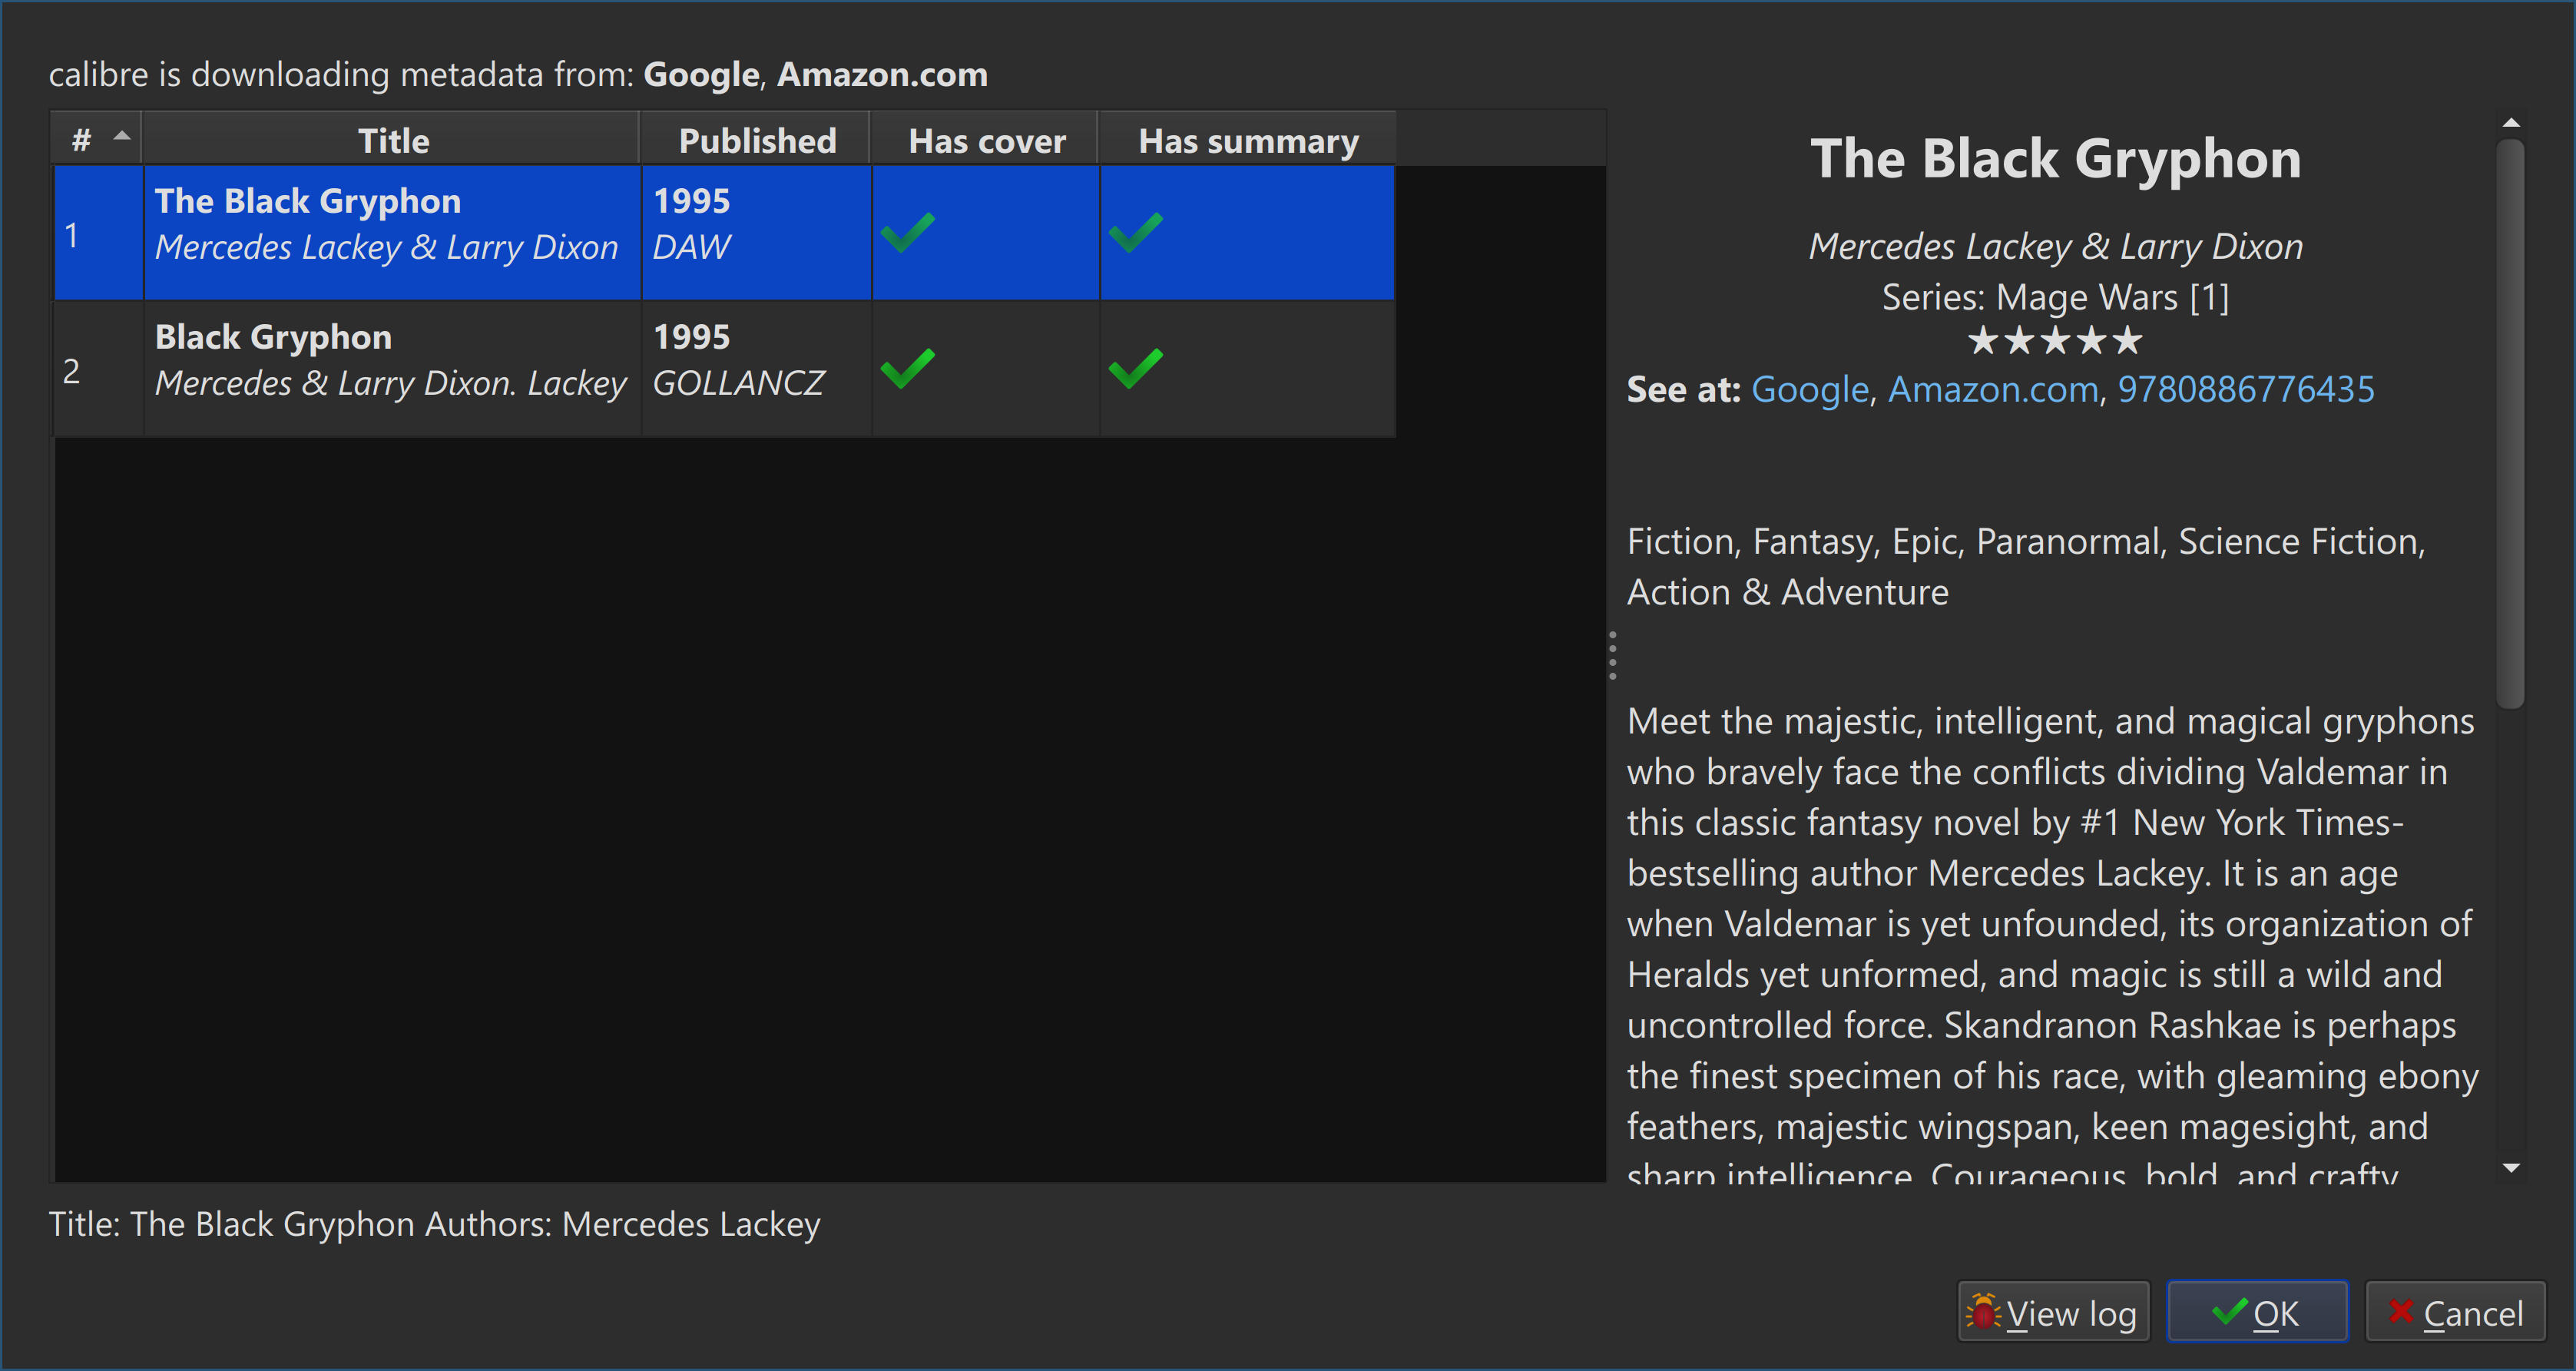Click the bug icon on View log
2576x1371 pixels.
pos(1982,1312)
